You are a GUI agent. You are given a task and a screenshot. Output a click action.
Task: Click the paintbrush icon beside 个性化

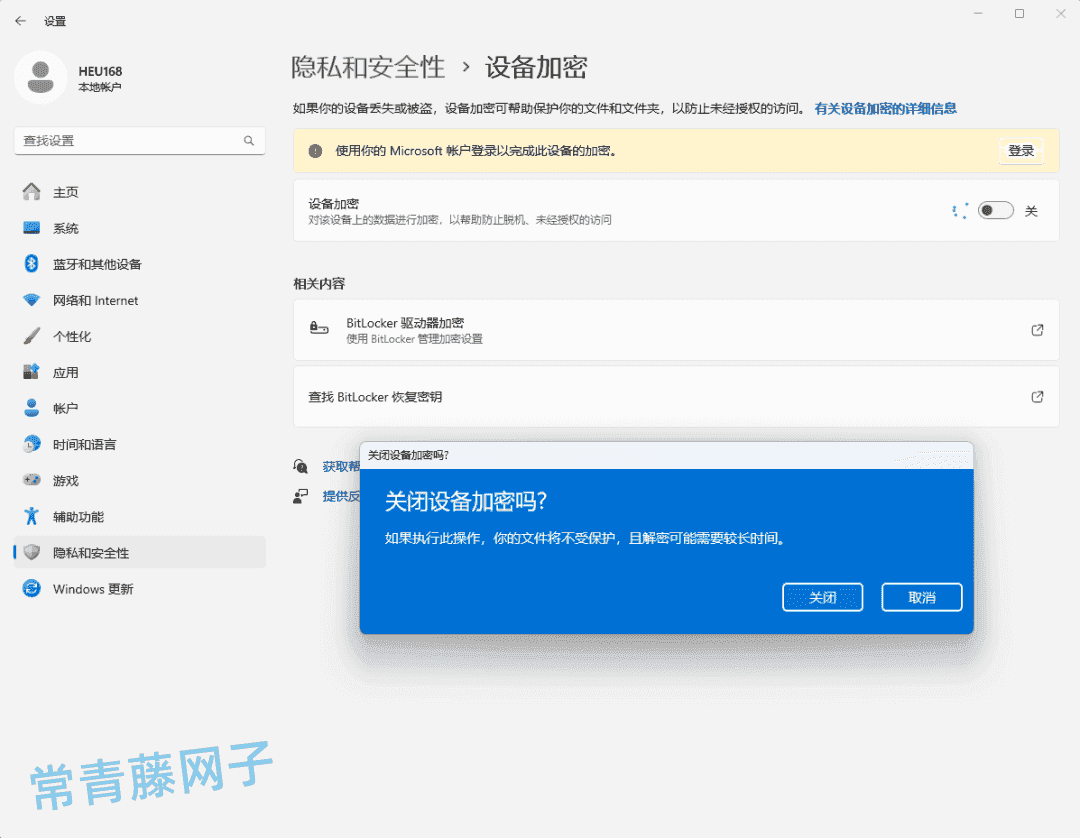tap(32, 336)
